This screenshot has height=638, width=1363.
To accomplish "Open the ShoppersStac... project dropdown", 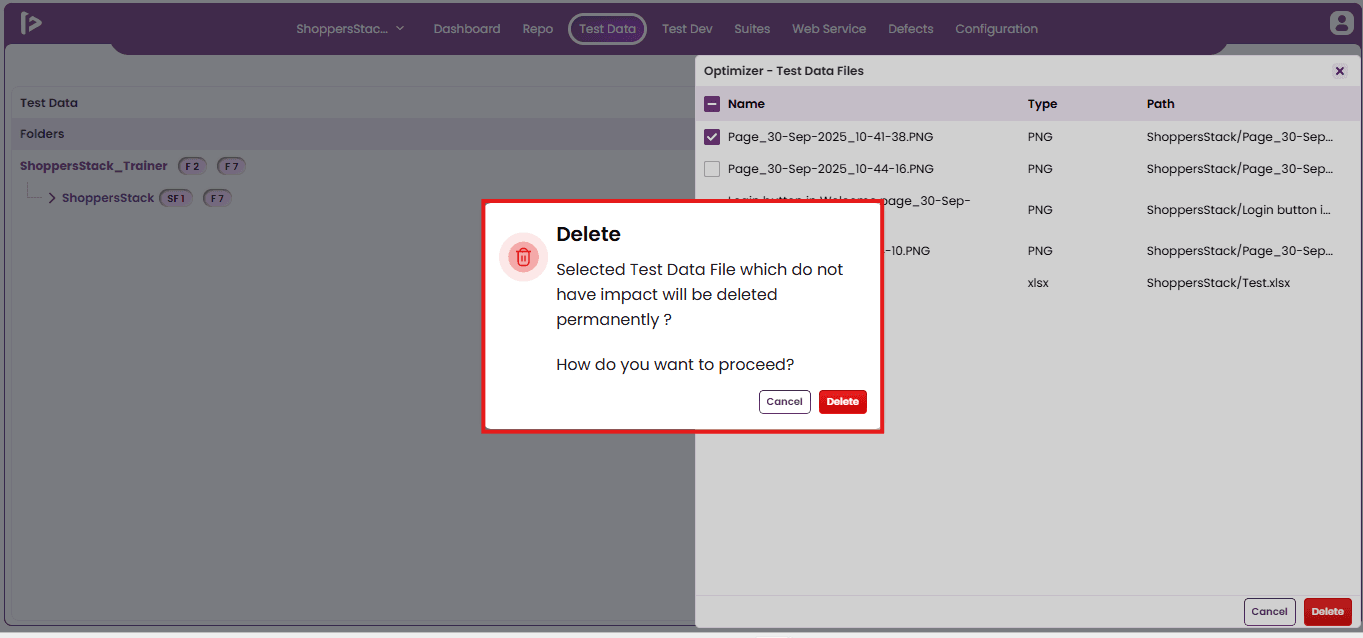I will [350, 29].
